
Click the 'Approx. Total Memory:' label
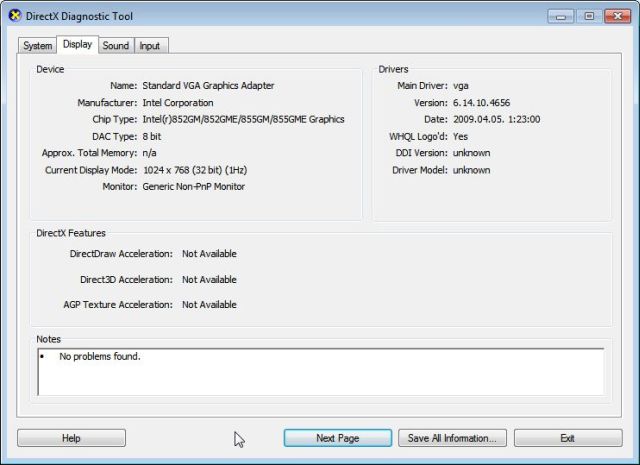point(89,153)
